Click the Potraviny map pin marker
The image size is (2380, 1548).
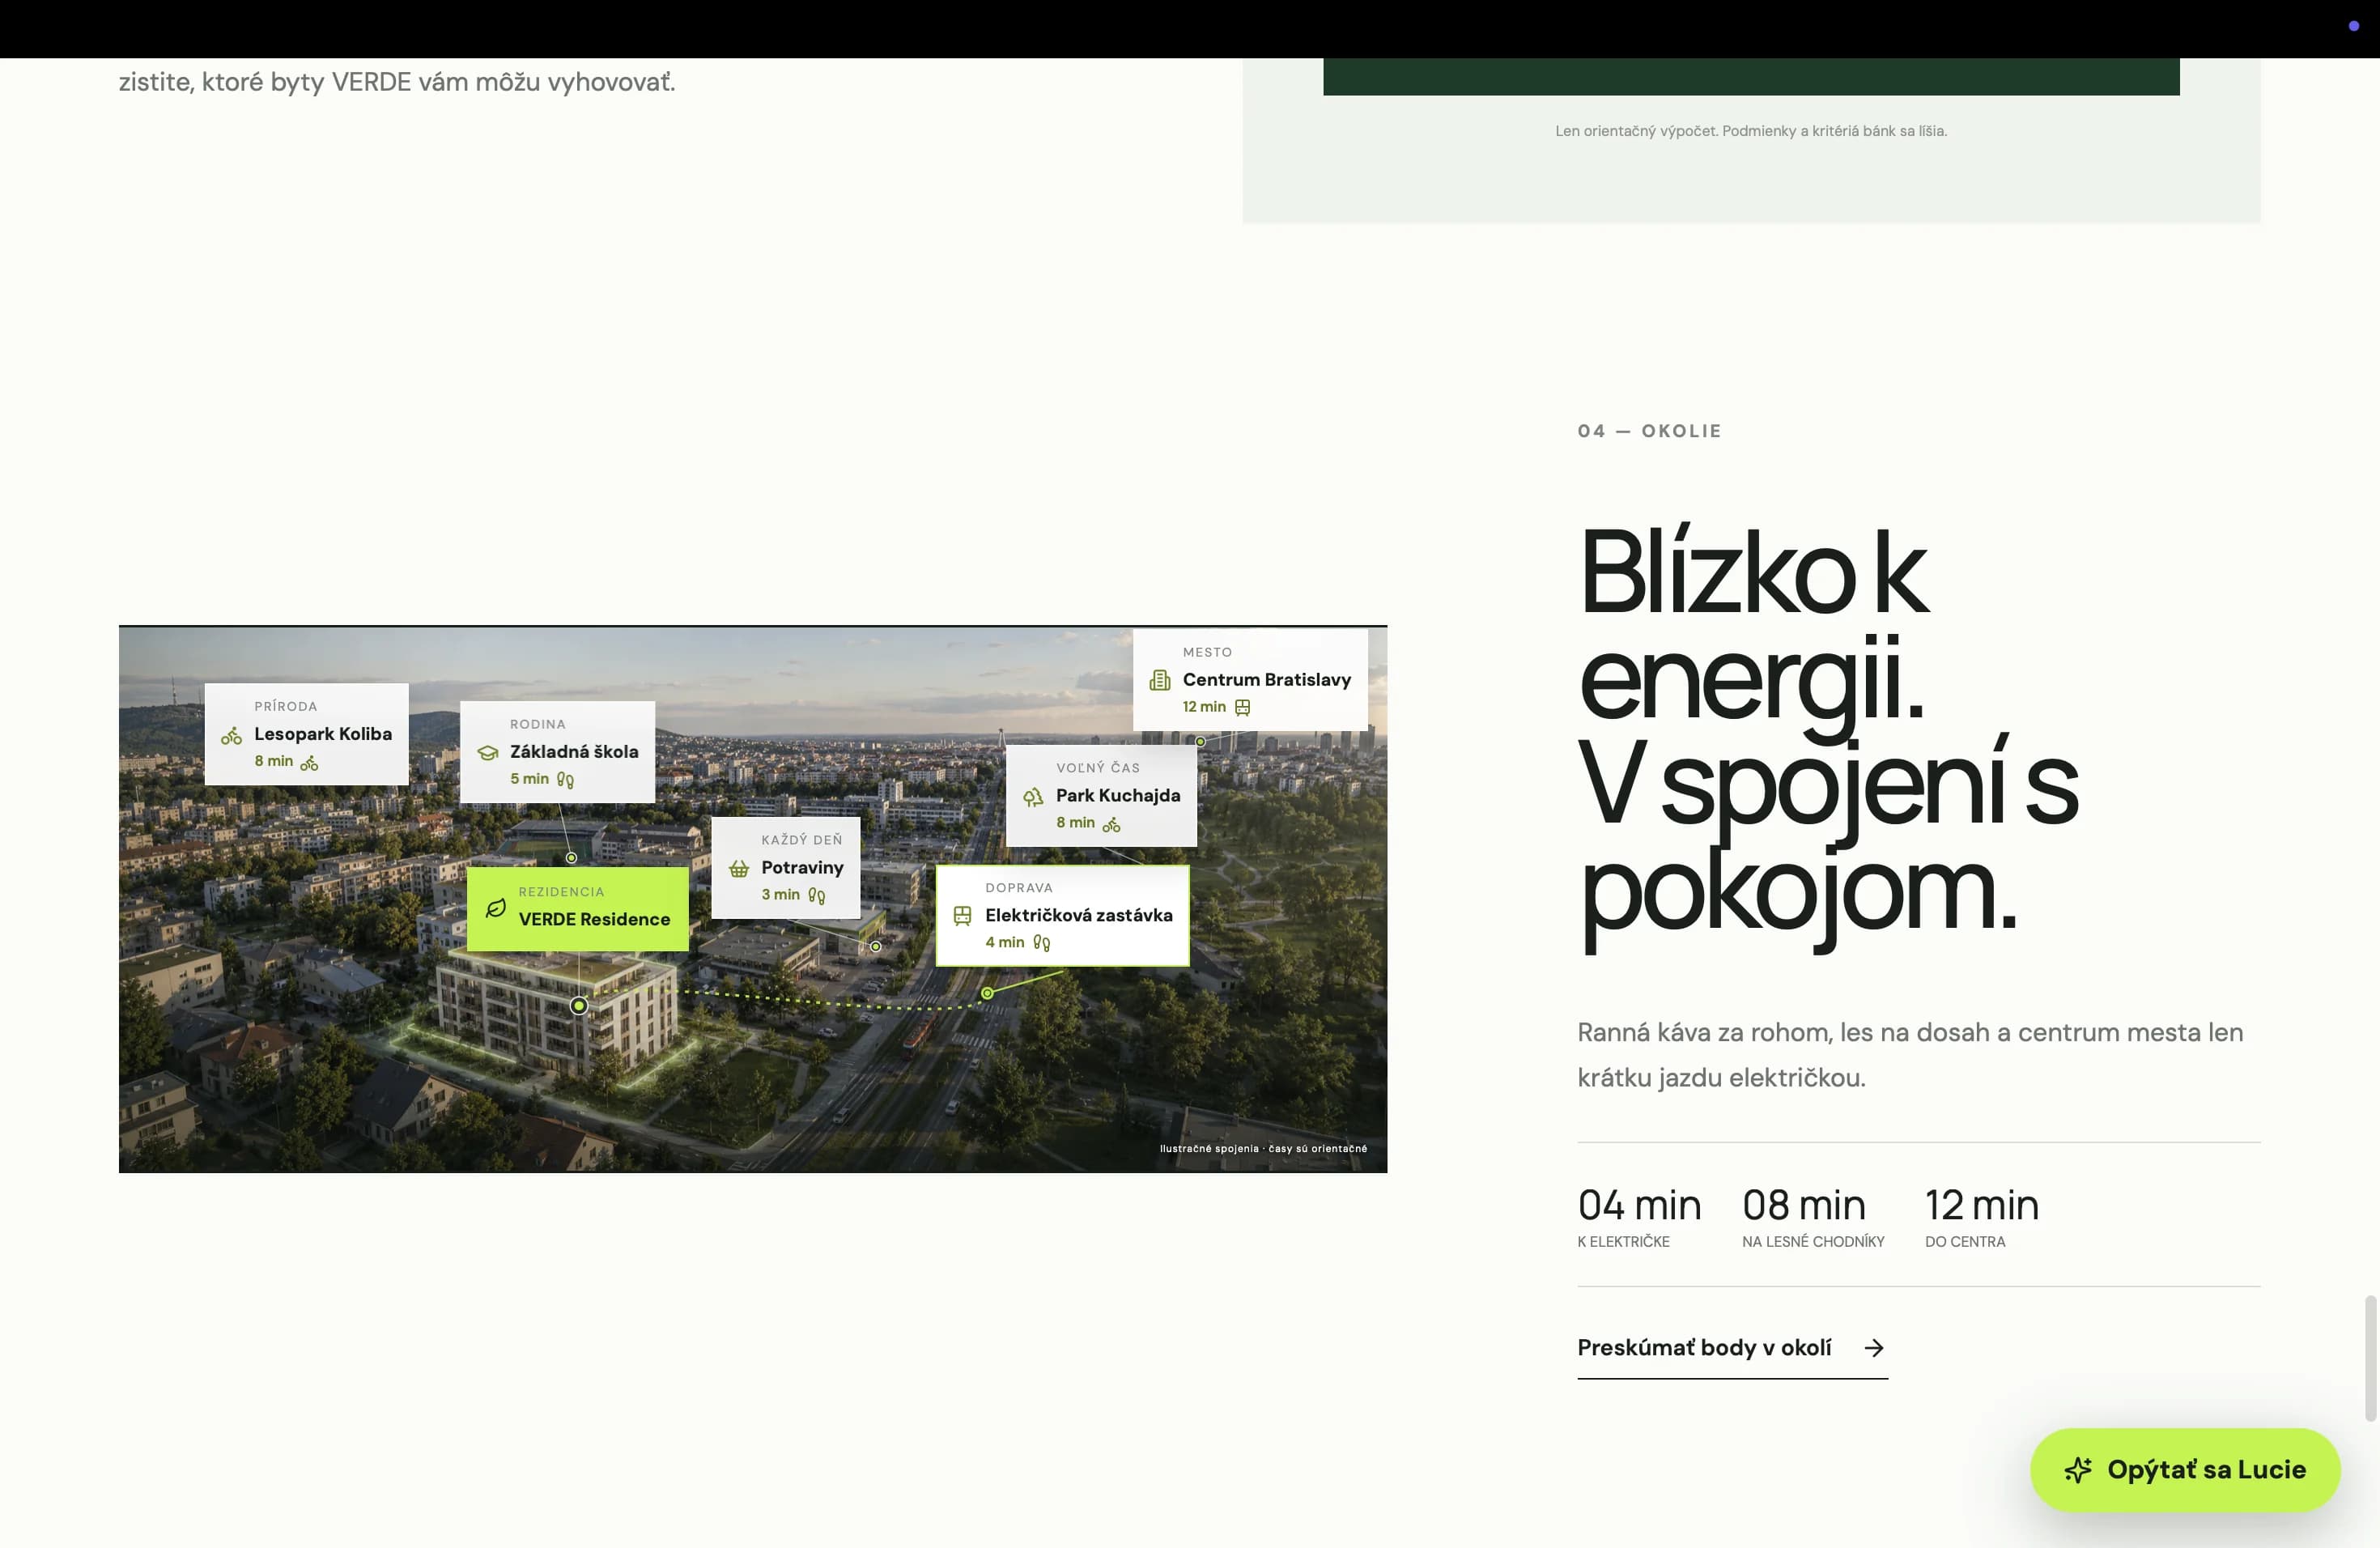click(x=876, y=946)
